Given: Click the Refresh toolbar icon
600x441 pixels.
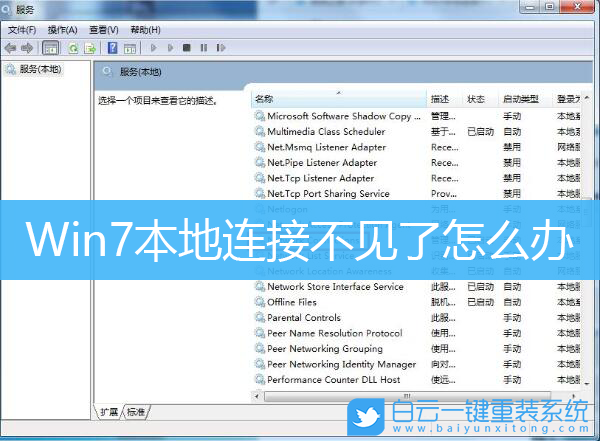Looking at the screenshot, I should pos(73,48).
